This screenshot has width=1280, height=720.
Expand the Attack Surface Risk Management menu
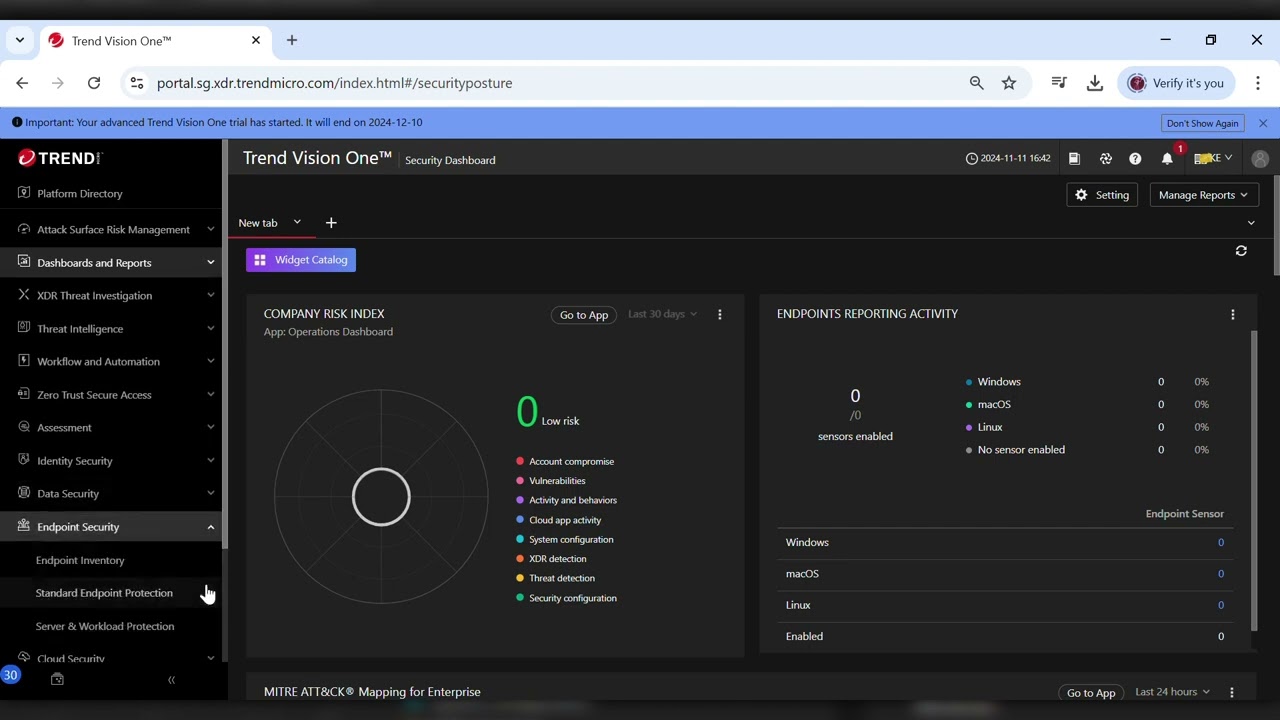pyautogui.click(x=210, y=229)
